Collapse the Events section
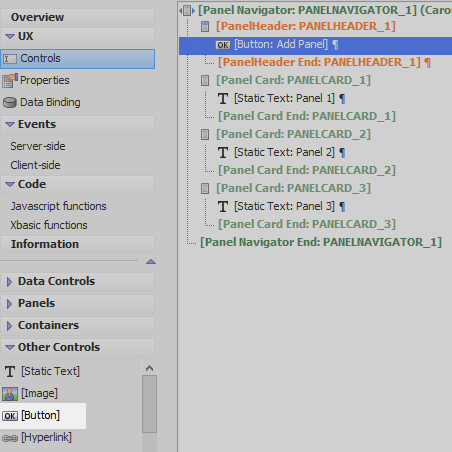The width and height of the screenshot is (452, 452). click(78, 124)
